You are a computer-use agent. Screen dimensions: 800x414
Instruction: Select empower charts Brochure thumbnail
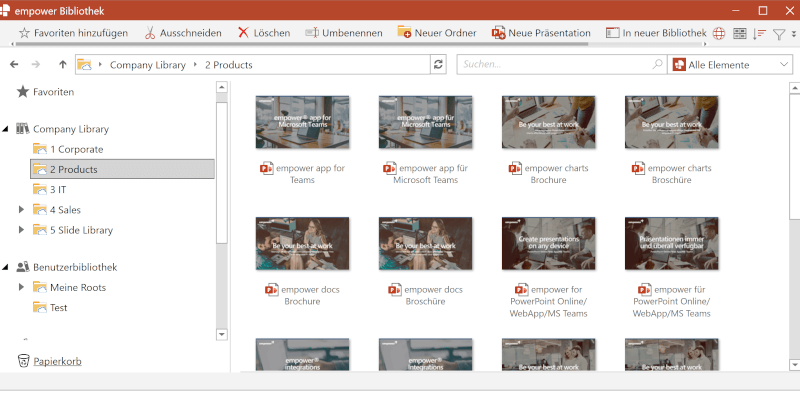coord(548,122)
